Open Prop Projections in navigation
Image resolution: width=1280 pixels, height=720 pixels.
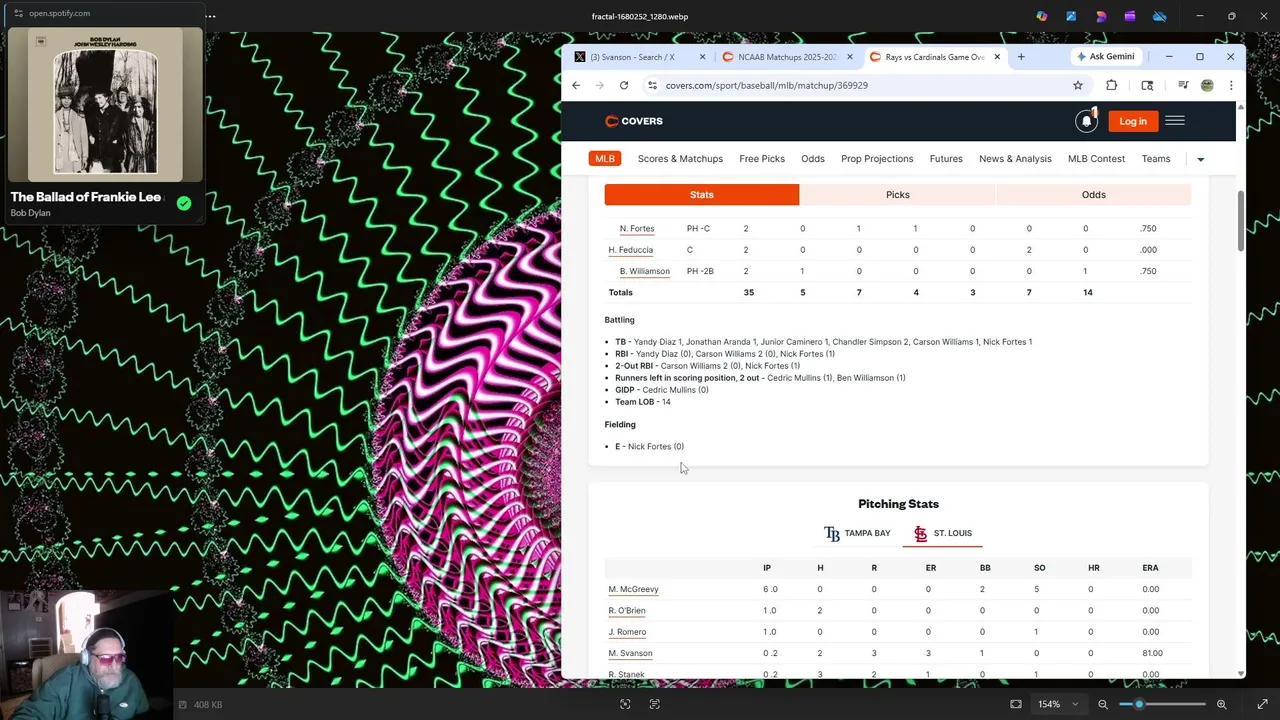(x=877, y=159)
